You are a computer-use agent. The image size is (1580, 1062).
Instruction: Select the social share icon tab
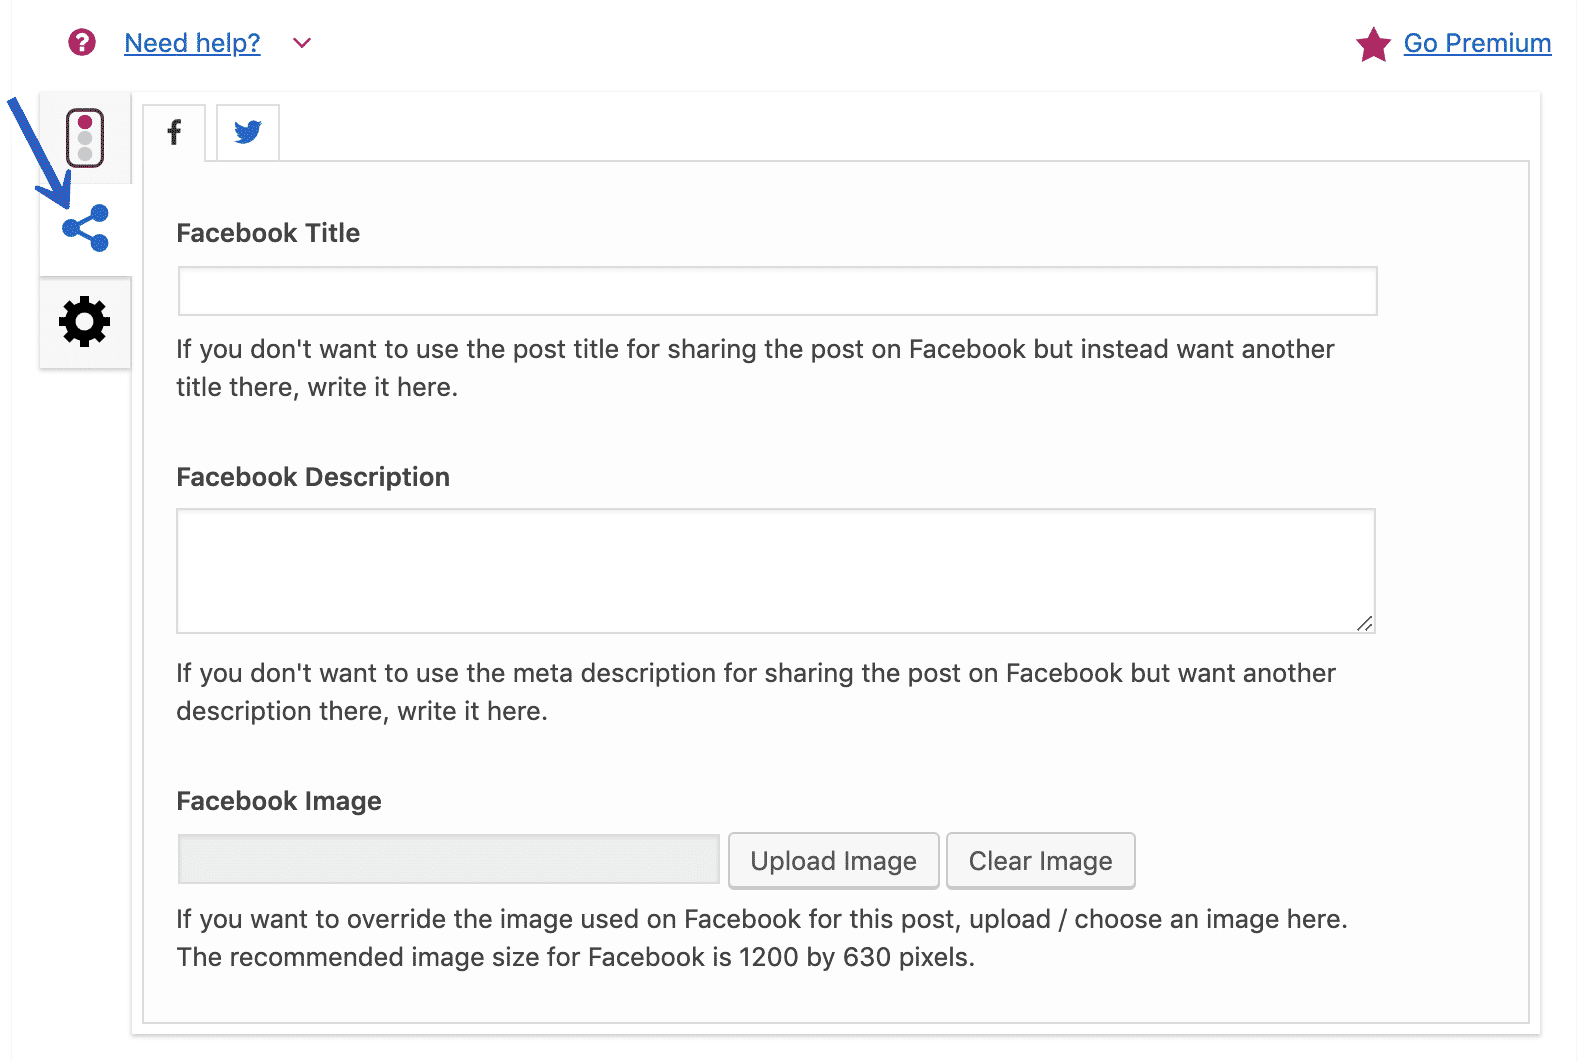(85, 228)
